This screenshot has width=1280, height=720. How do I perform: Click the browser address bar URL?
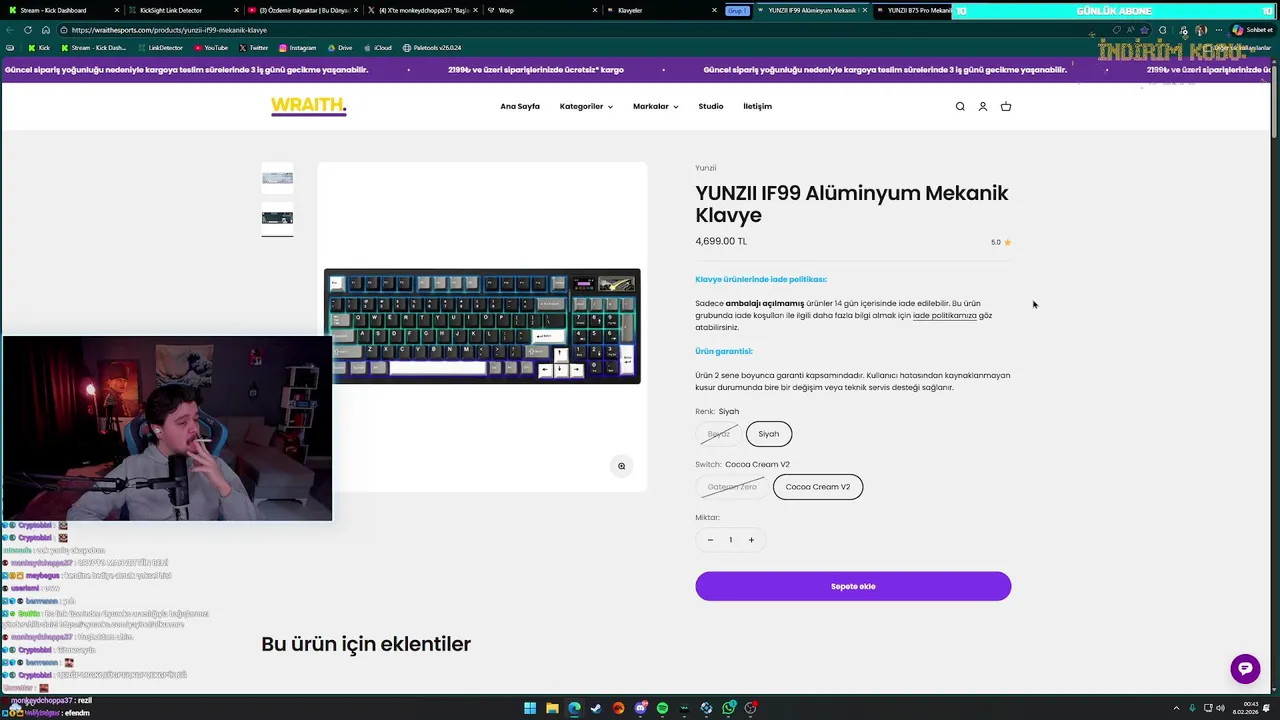tap(169, 30)
